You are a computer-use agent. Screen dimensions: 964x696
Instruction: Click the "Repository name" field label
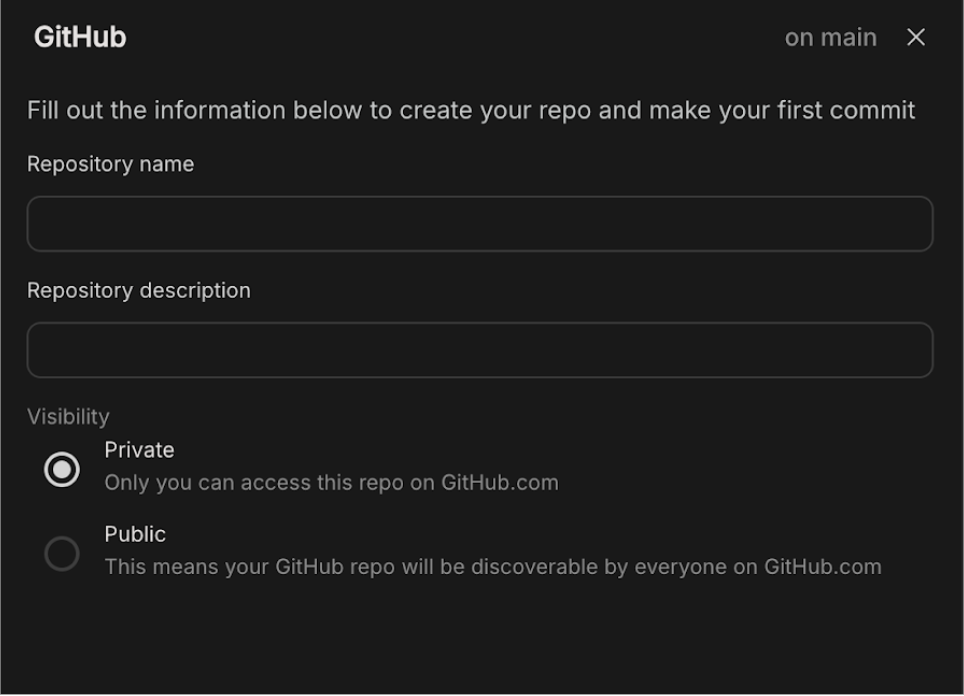(110, 164)
